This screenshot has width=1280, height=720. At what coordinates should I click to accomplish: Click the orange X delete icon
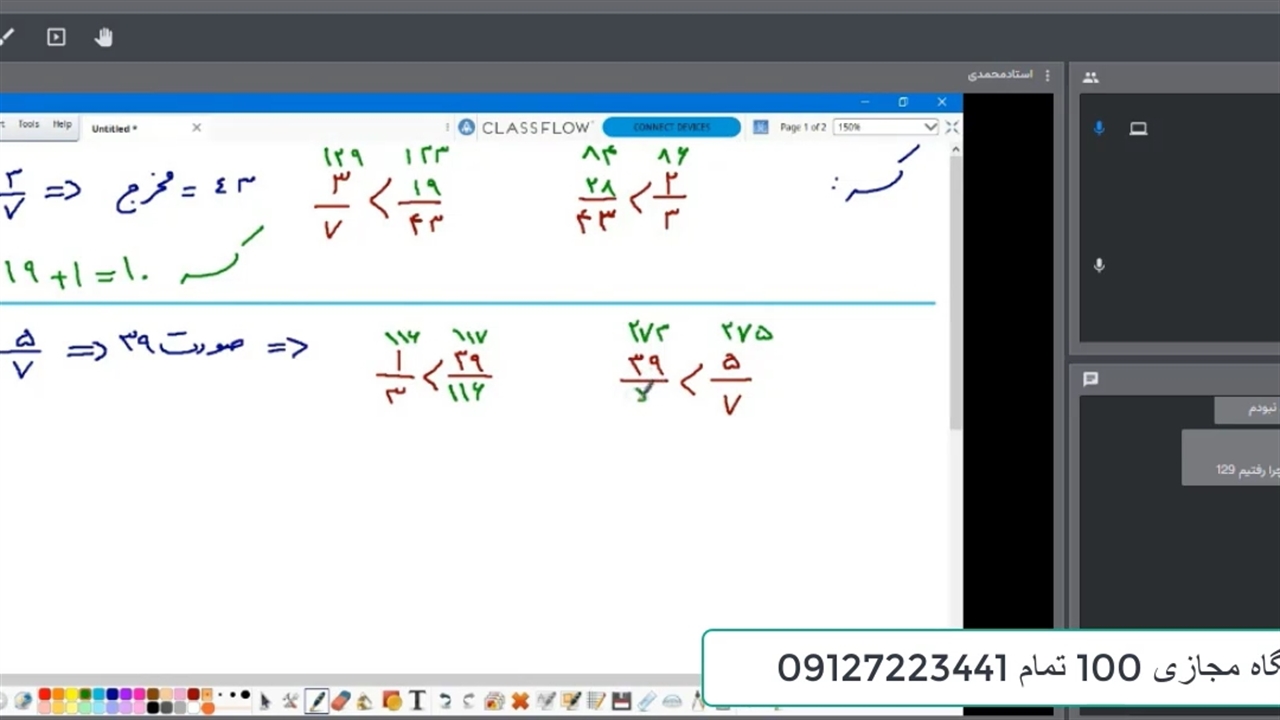(x=519, y=701)
